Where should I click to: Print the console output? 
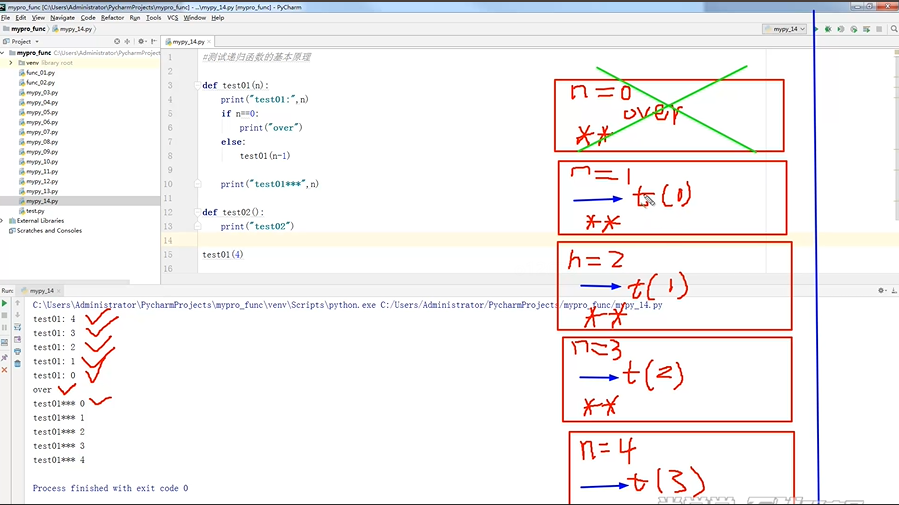coord(18,351)
